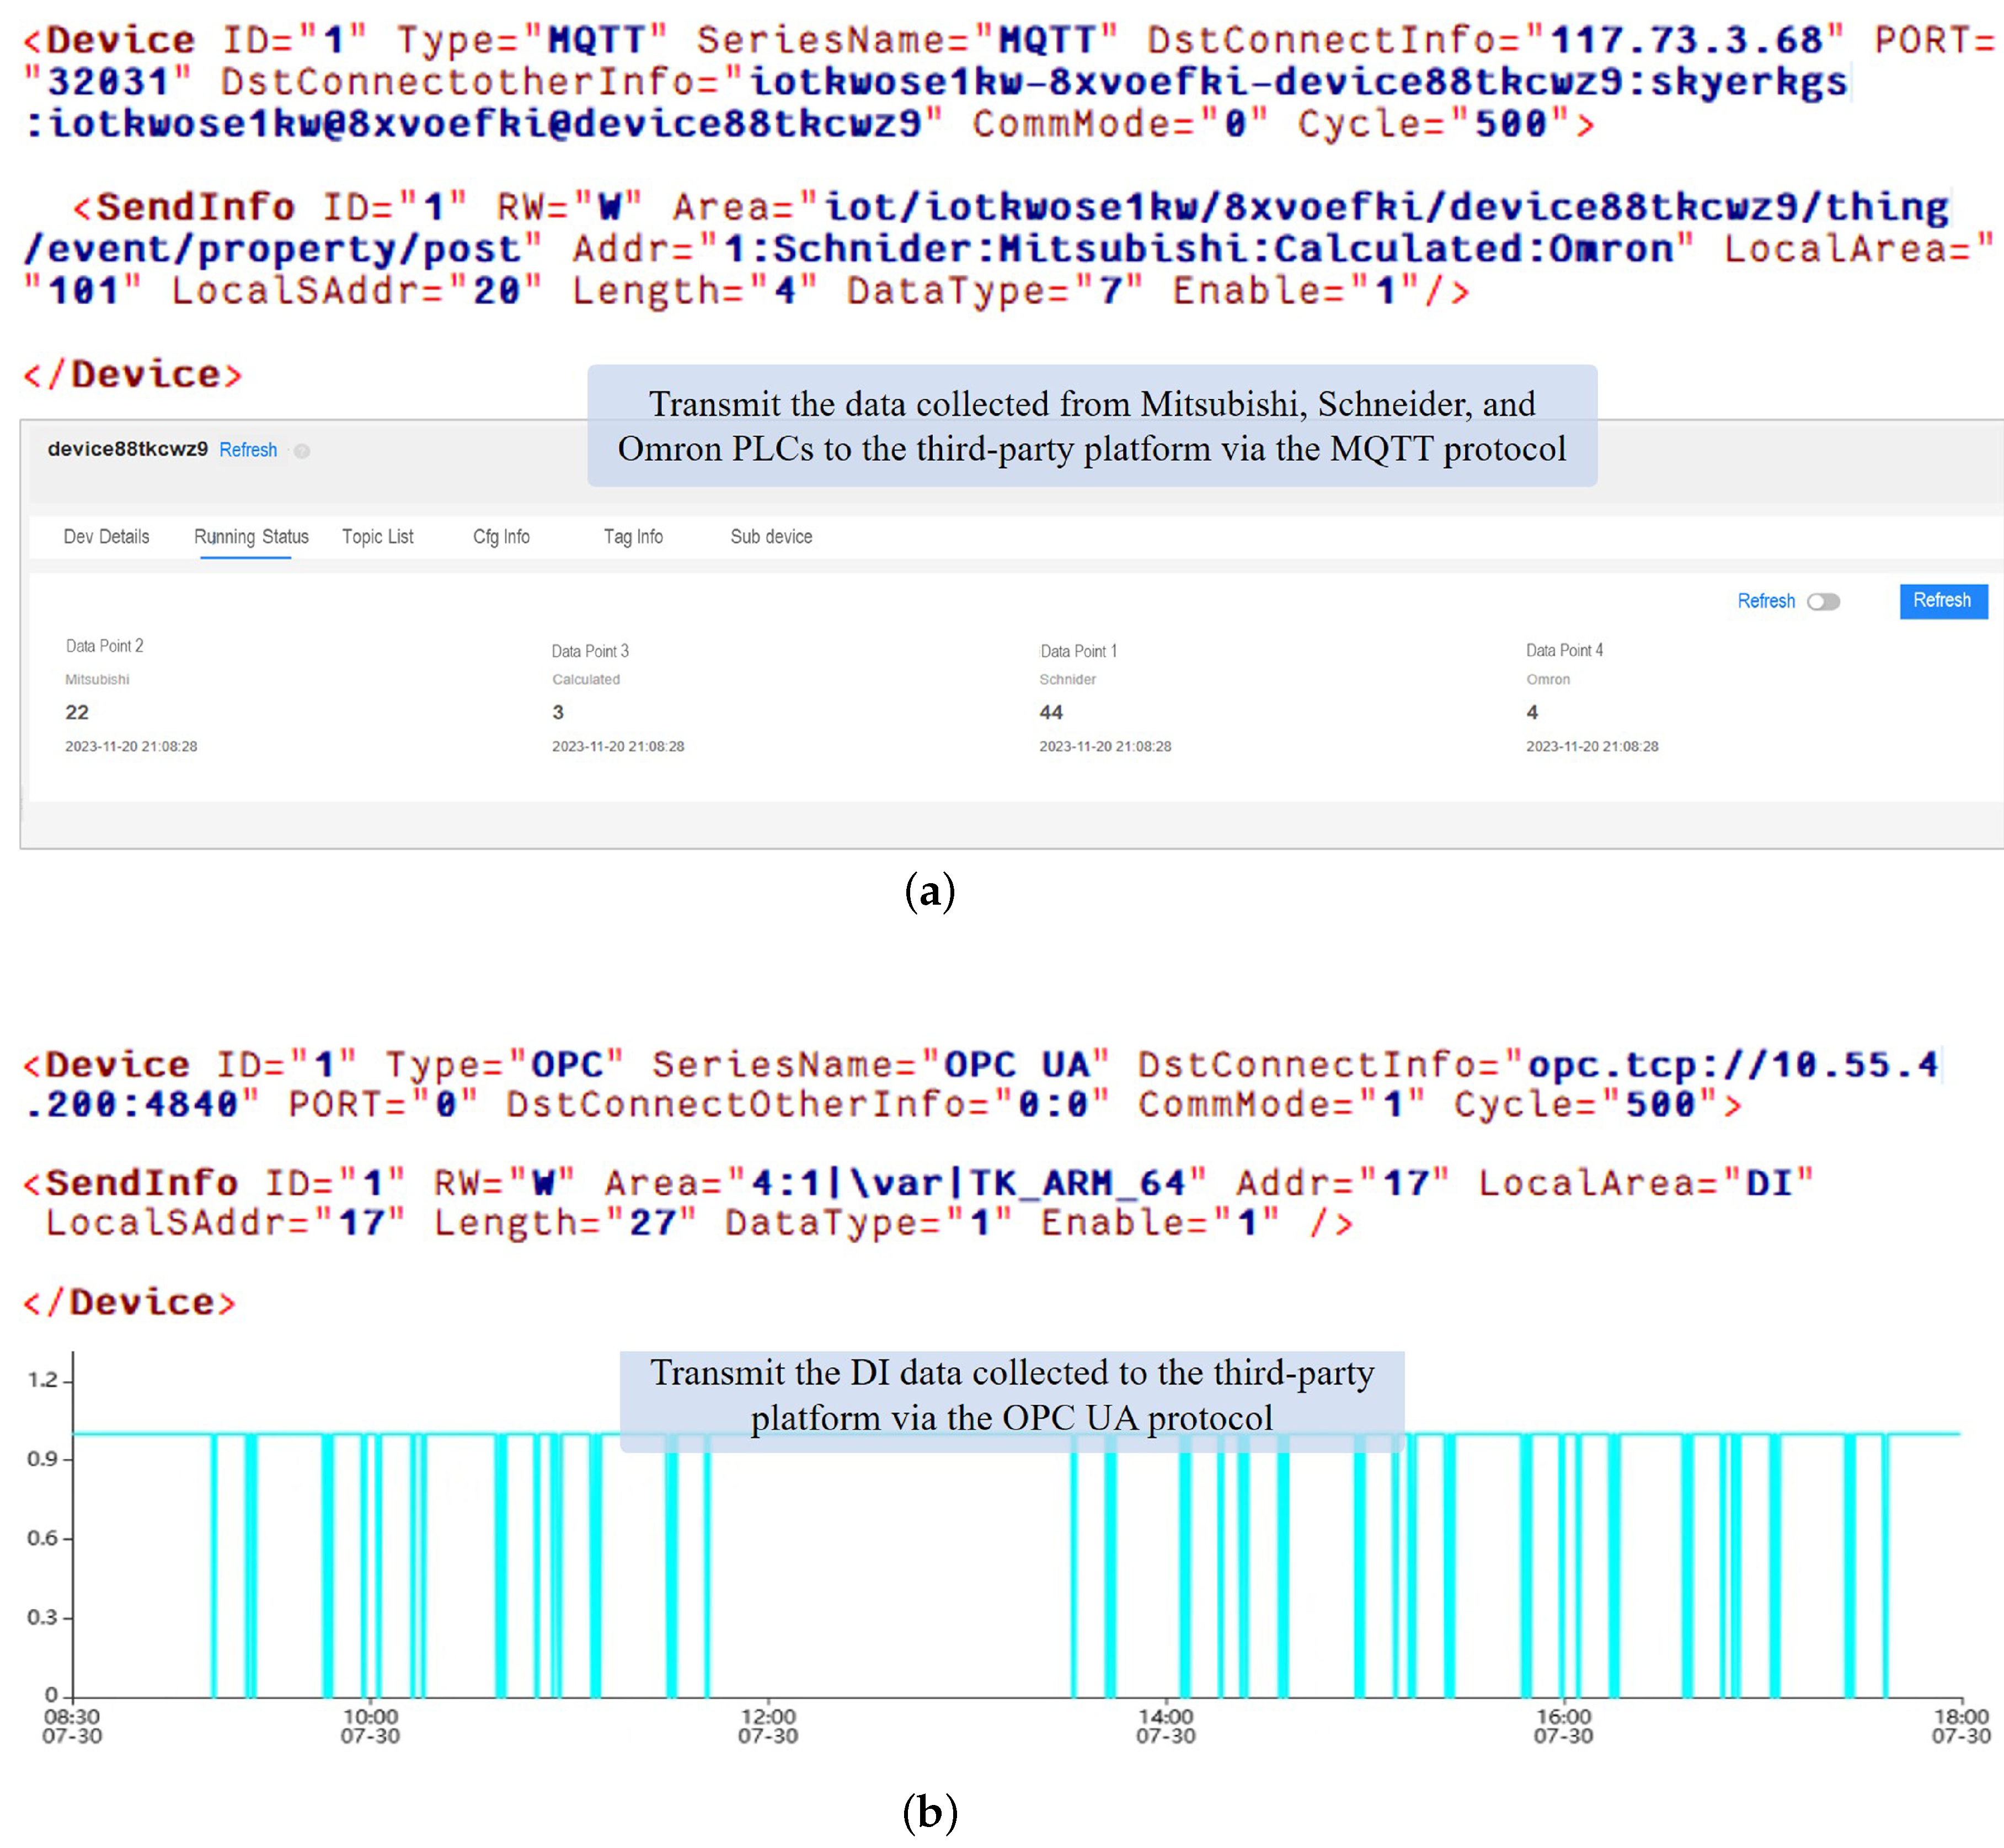Click the Calculated Data Point 3 value

[x=558, y=712]
